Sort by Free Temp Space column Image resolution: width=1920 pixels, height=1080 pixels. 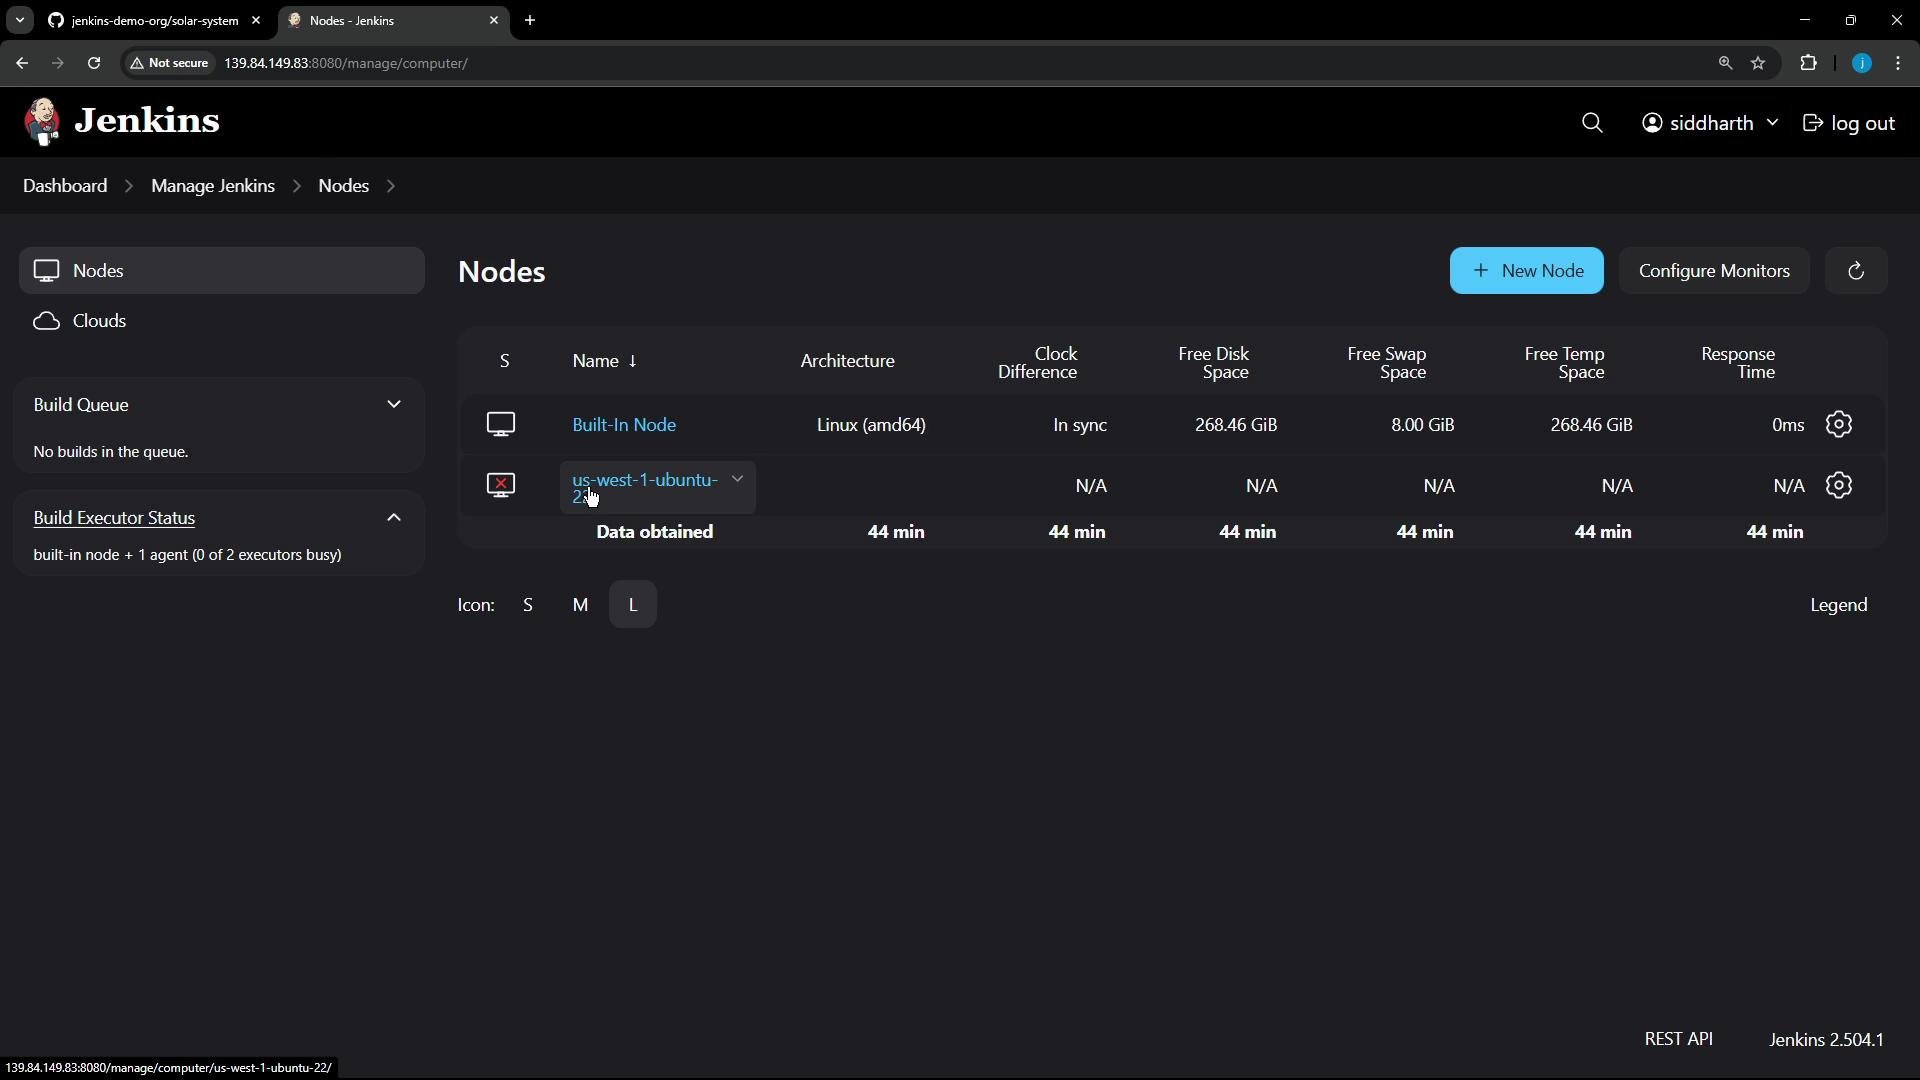(1565, 363)
